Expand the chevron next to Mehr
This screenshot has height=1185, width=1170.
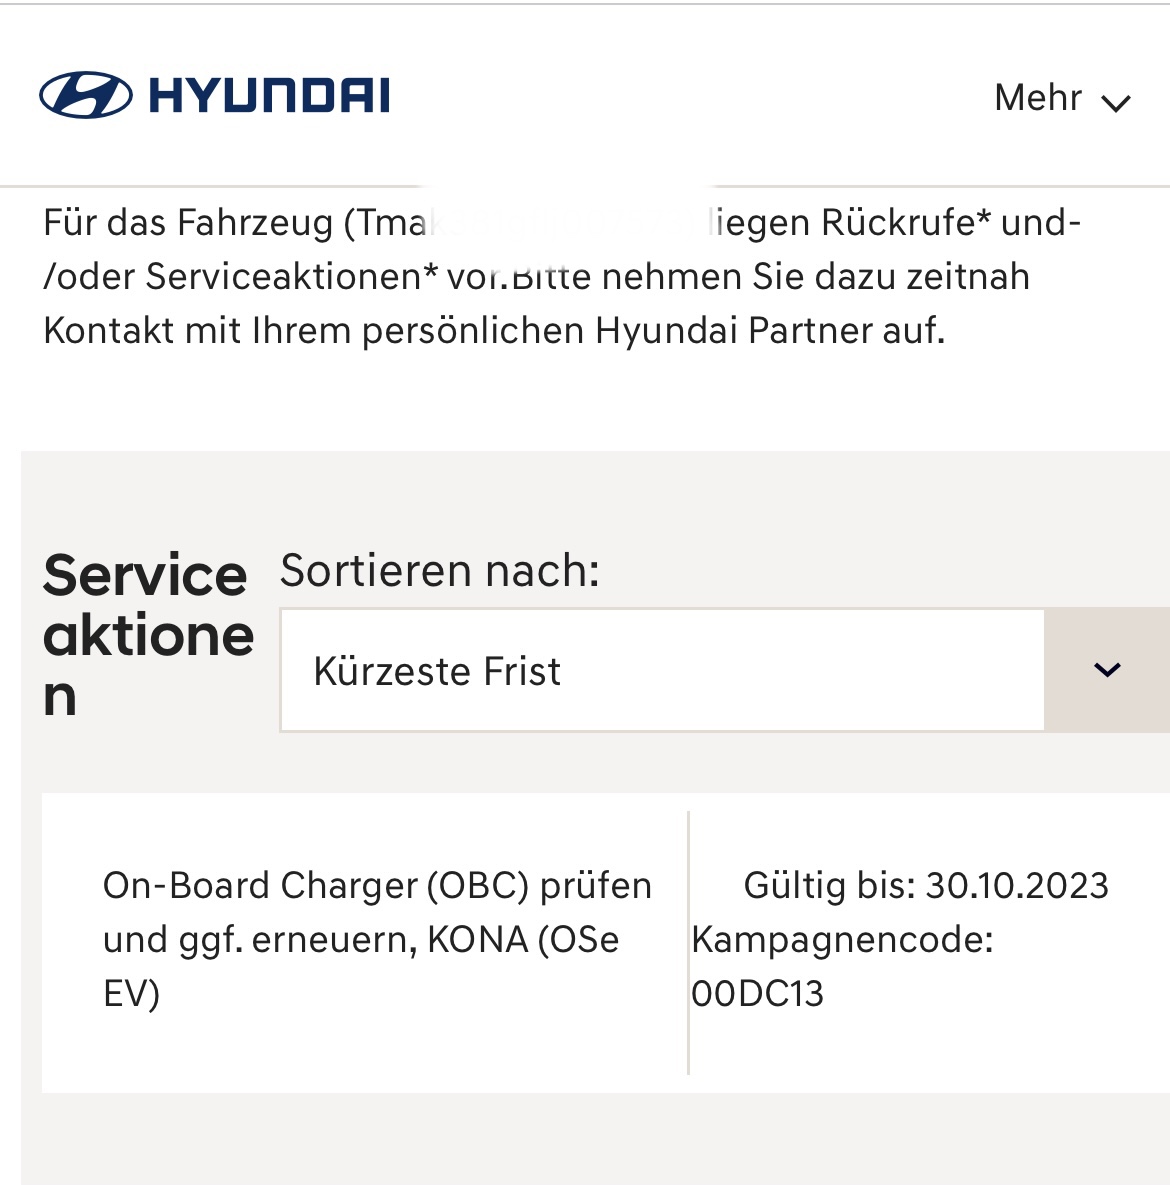(1115, 102)
